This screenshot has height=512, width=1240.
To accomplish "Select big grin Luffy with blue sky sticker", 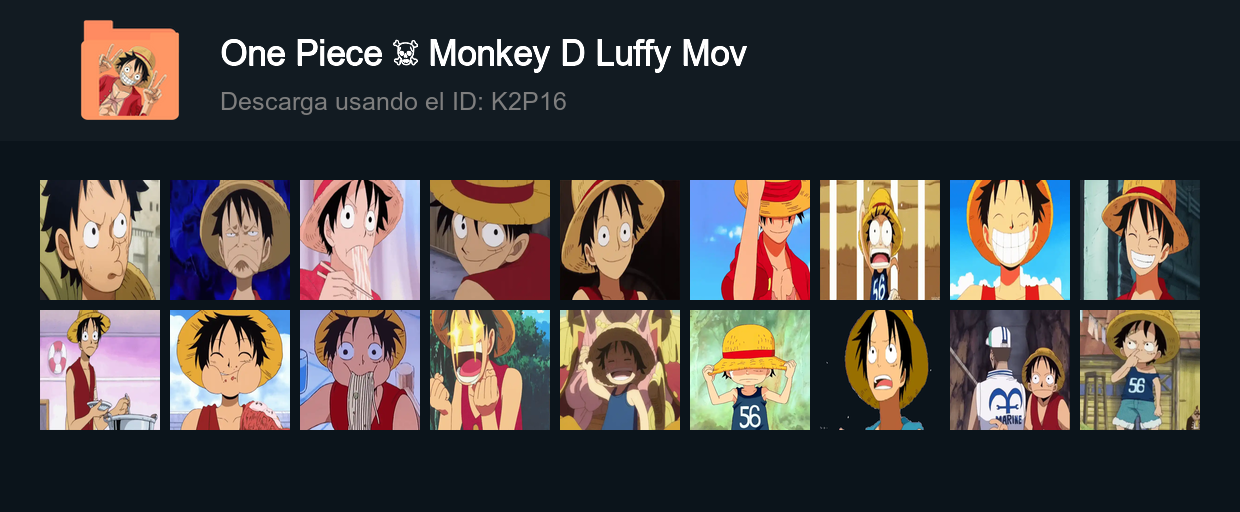I will pyautogui.click(x=1010, y=240).
